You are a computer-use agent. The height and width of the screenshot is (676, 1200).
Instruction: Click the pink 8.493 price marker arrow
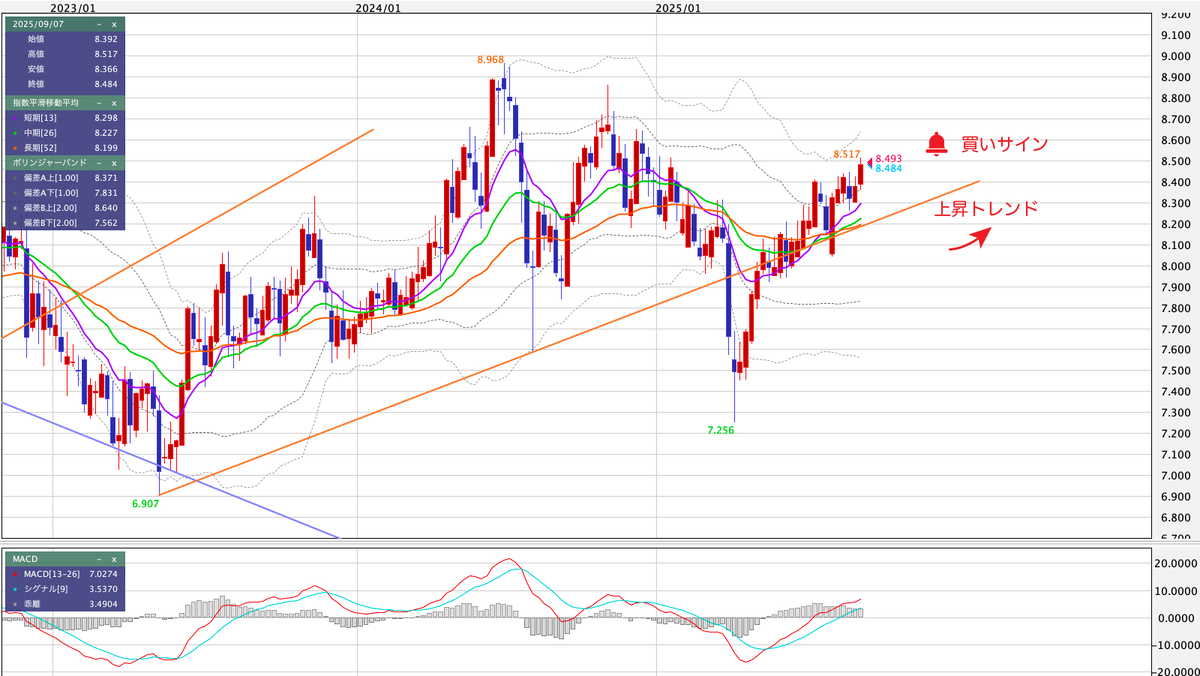click(867, 160)
